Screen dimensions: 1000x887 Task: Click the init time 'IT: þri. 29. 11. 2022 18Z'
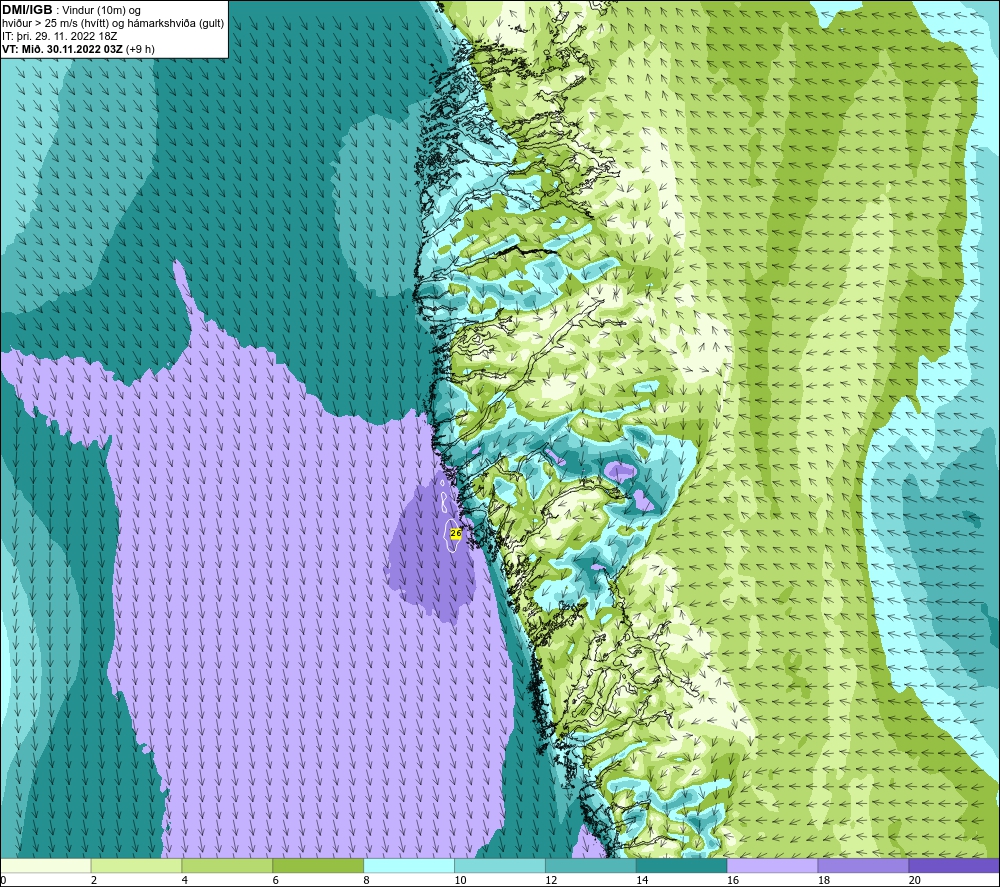pyautogui.click(x=59, y=36)
